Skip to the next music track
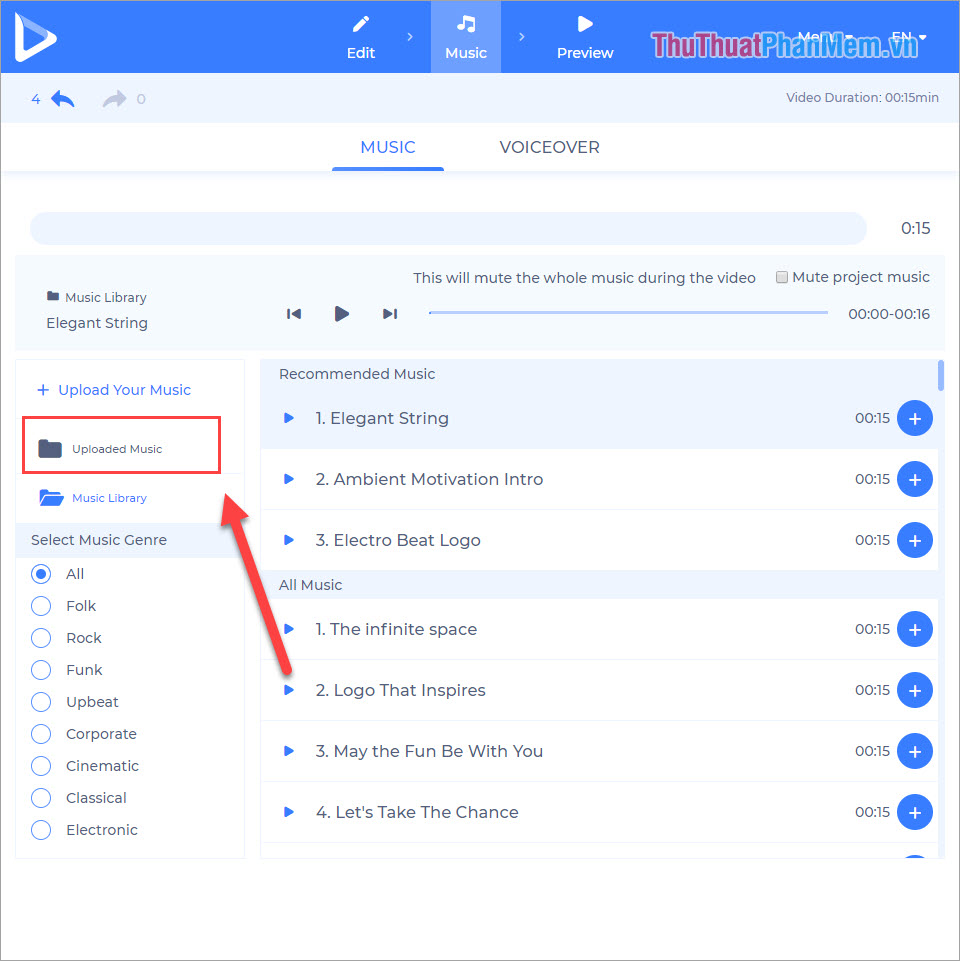The image size is (960, 961). click(390, 314)
